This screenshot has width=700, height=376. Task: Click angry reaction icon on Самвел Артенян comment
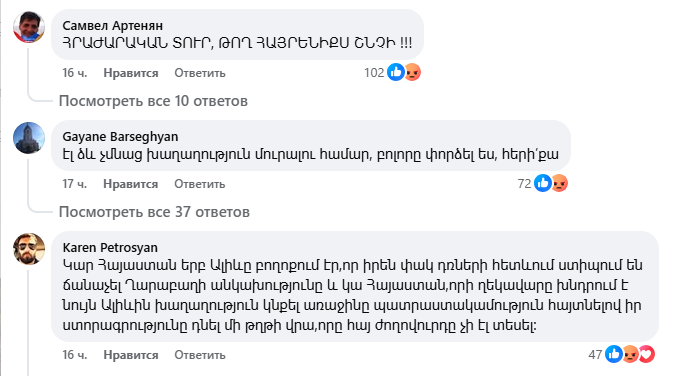pyautogui.click(x=412, y=72)
